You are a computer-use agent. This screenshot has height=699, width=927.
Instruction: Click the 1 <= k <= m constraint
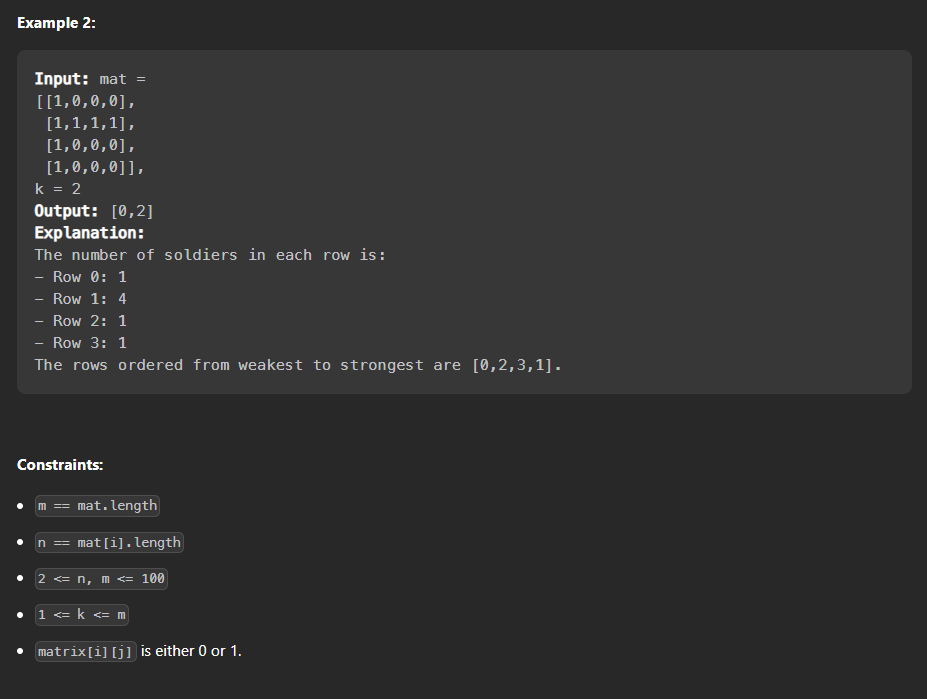[82, 615]
